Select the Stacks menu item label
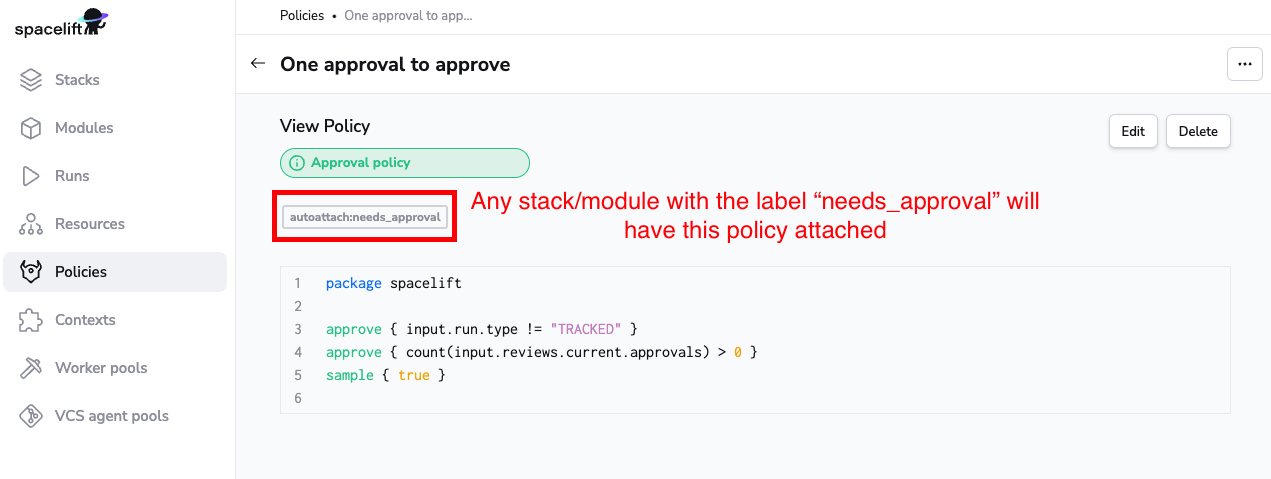The width and height of the screenshot is (1271, 479). (x=77, y=80)
